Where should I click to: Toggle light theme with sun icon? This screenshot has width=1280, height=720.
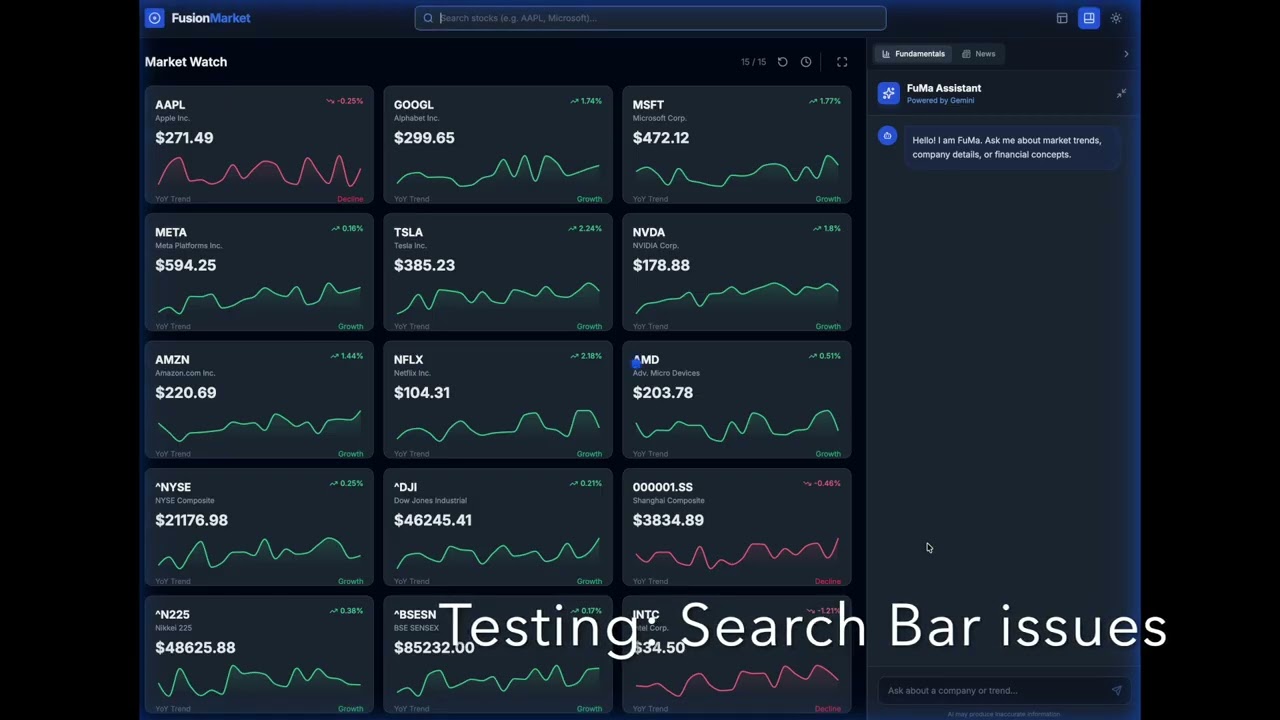(x=1116, y=18)
